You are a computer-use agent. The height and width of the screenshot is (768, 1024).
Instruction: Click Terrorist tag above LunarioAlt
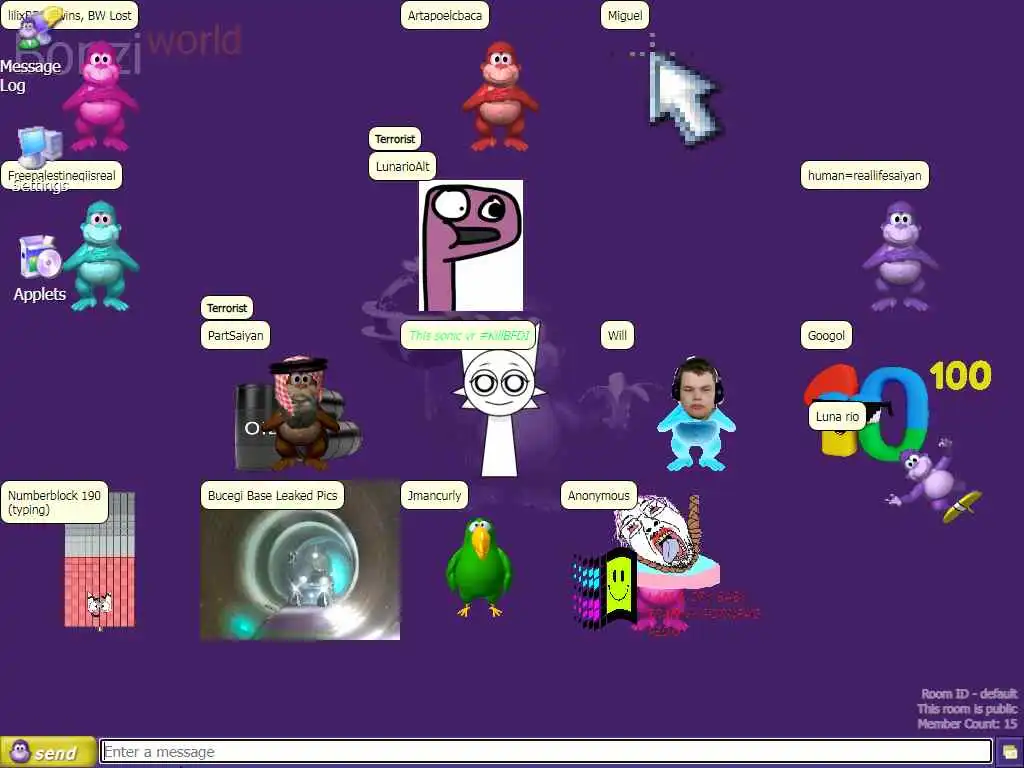pyautogui.click(x=395, y=139)
